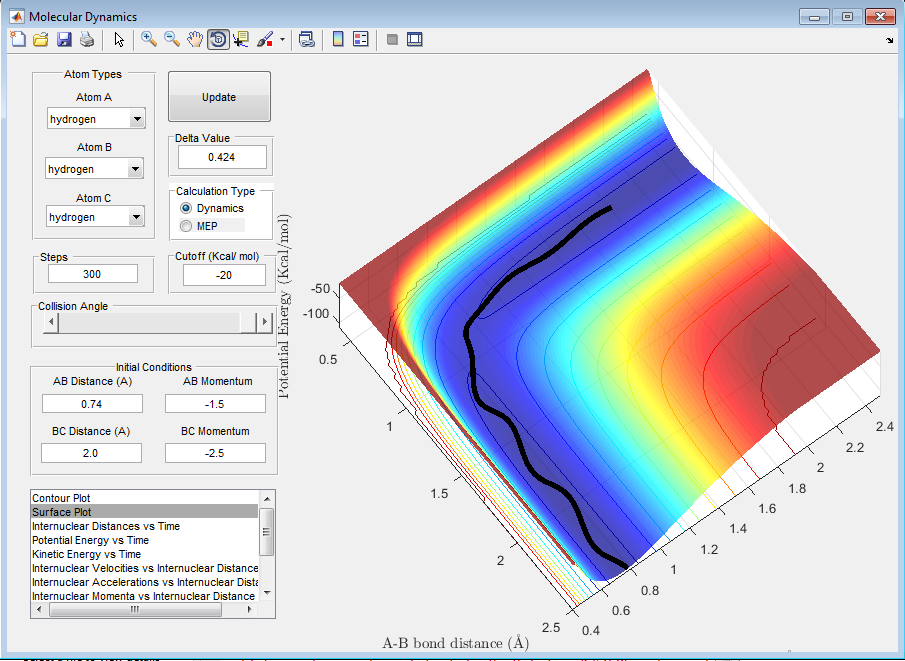The width and height of the screenshot is (905, 661).
Task: Select the Zoom Out magnifier tool
Action: (172, 40)
